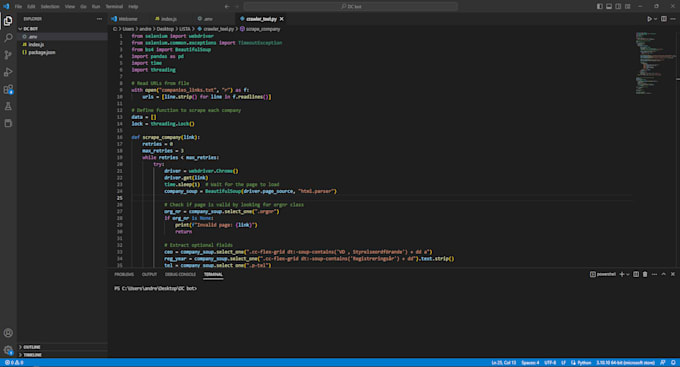Toggle the primary side bar layout button
The image size is (680, 367).
600,7
